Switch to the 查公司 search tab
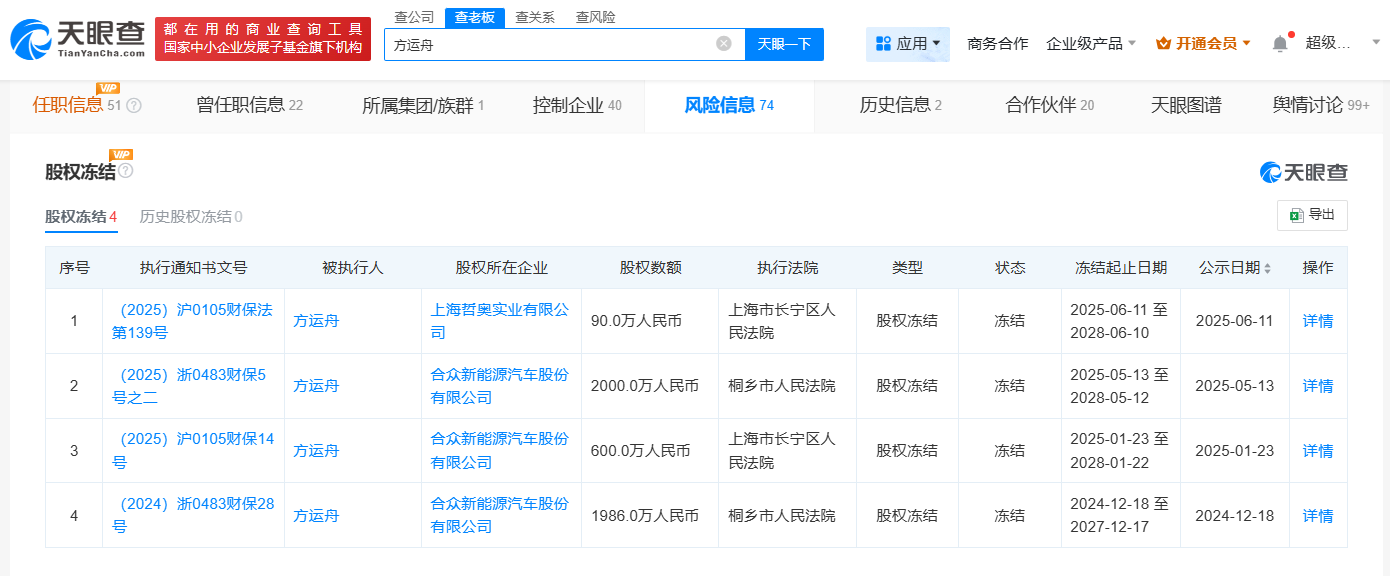The image size is (1390, 576). 414,17
